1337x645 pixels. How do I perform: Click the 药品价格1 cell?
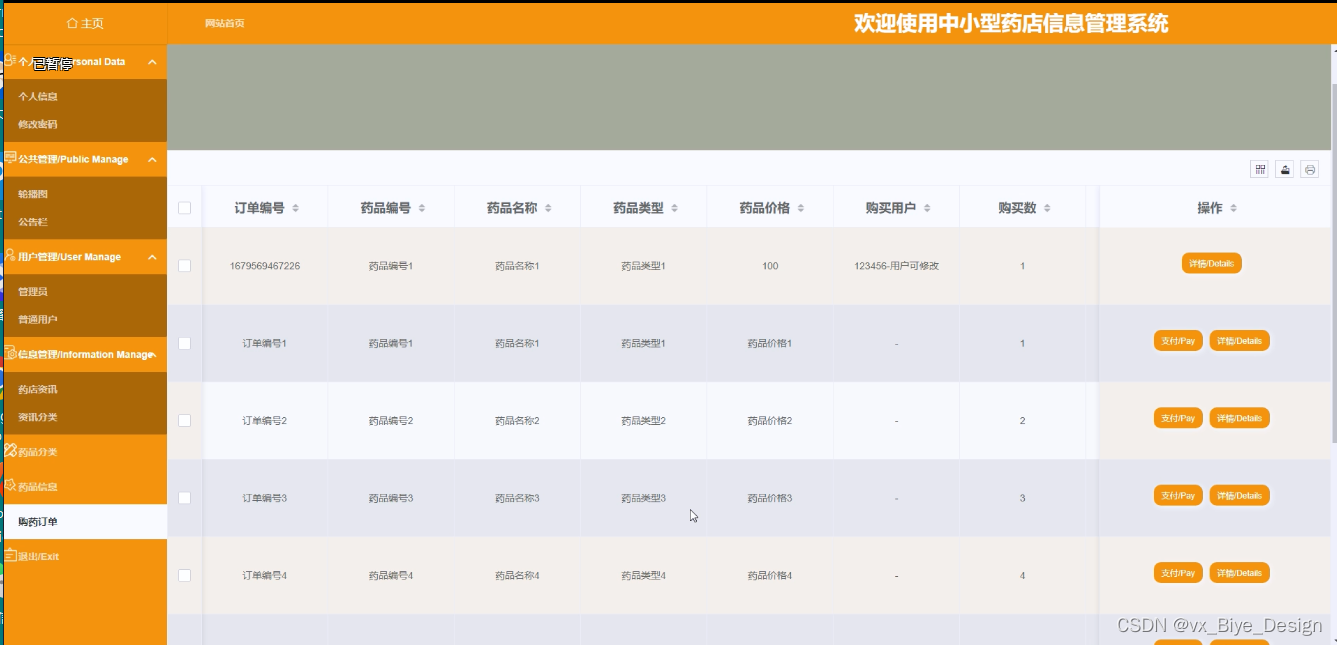[x=770, y=343]
